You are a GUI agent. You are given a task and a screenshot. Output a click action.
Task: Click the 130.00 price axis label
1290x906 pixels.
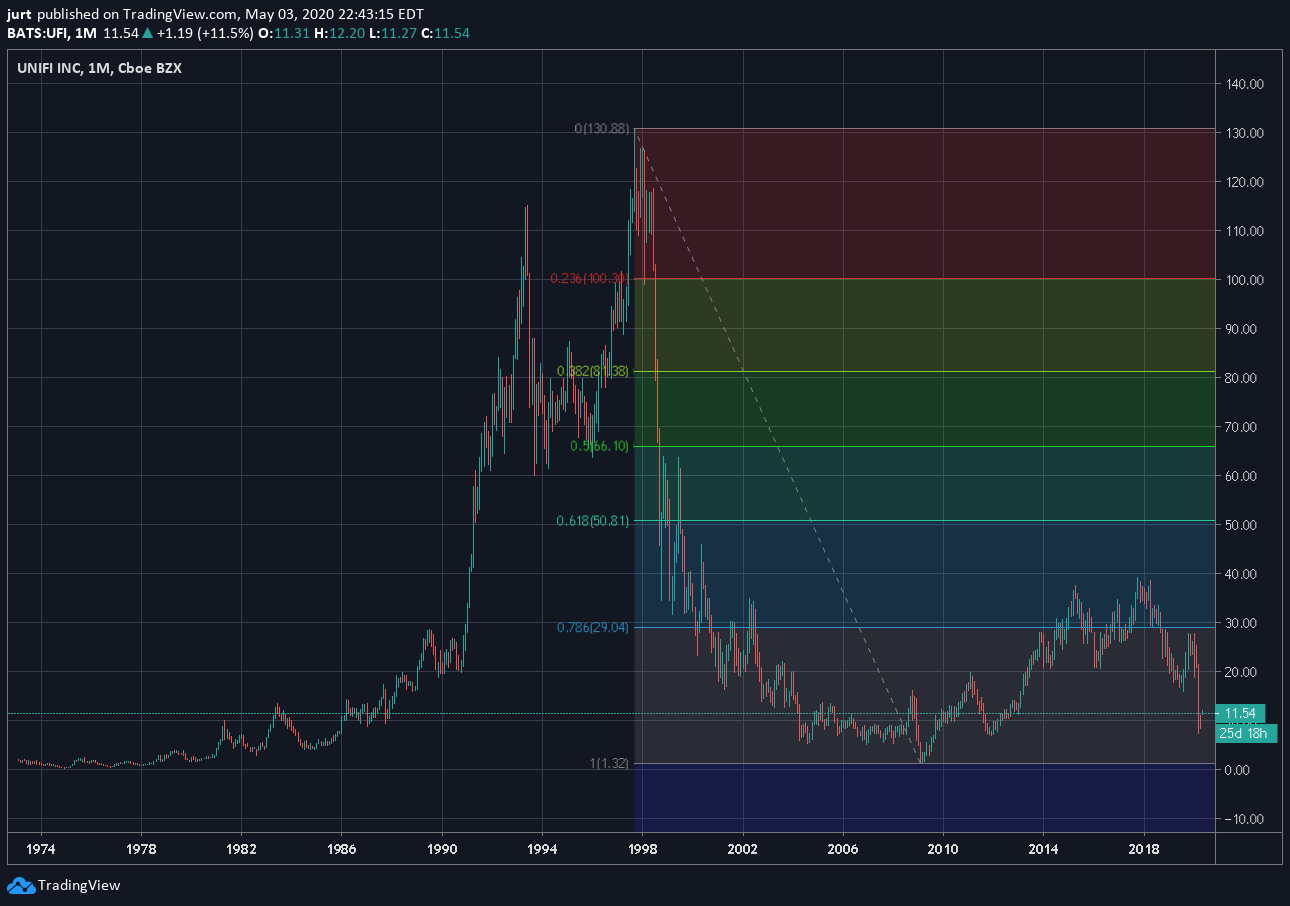point(1244,133)
